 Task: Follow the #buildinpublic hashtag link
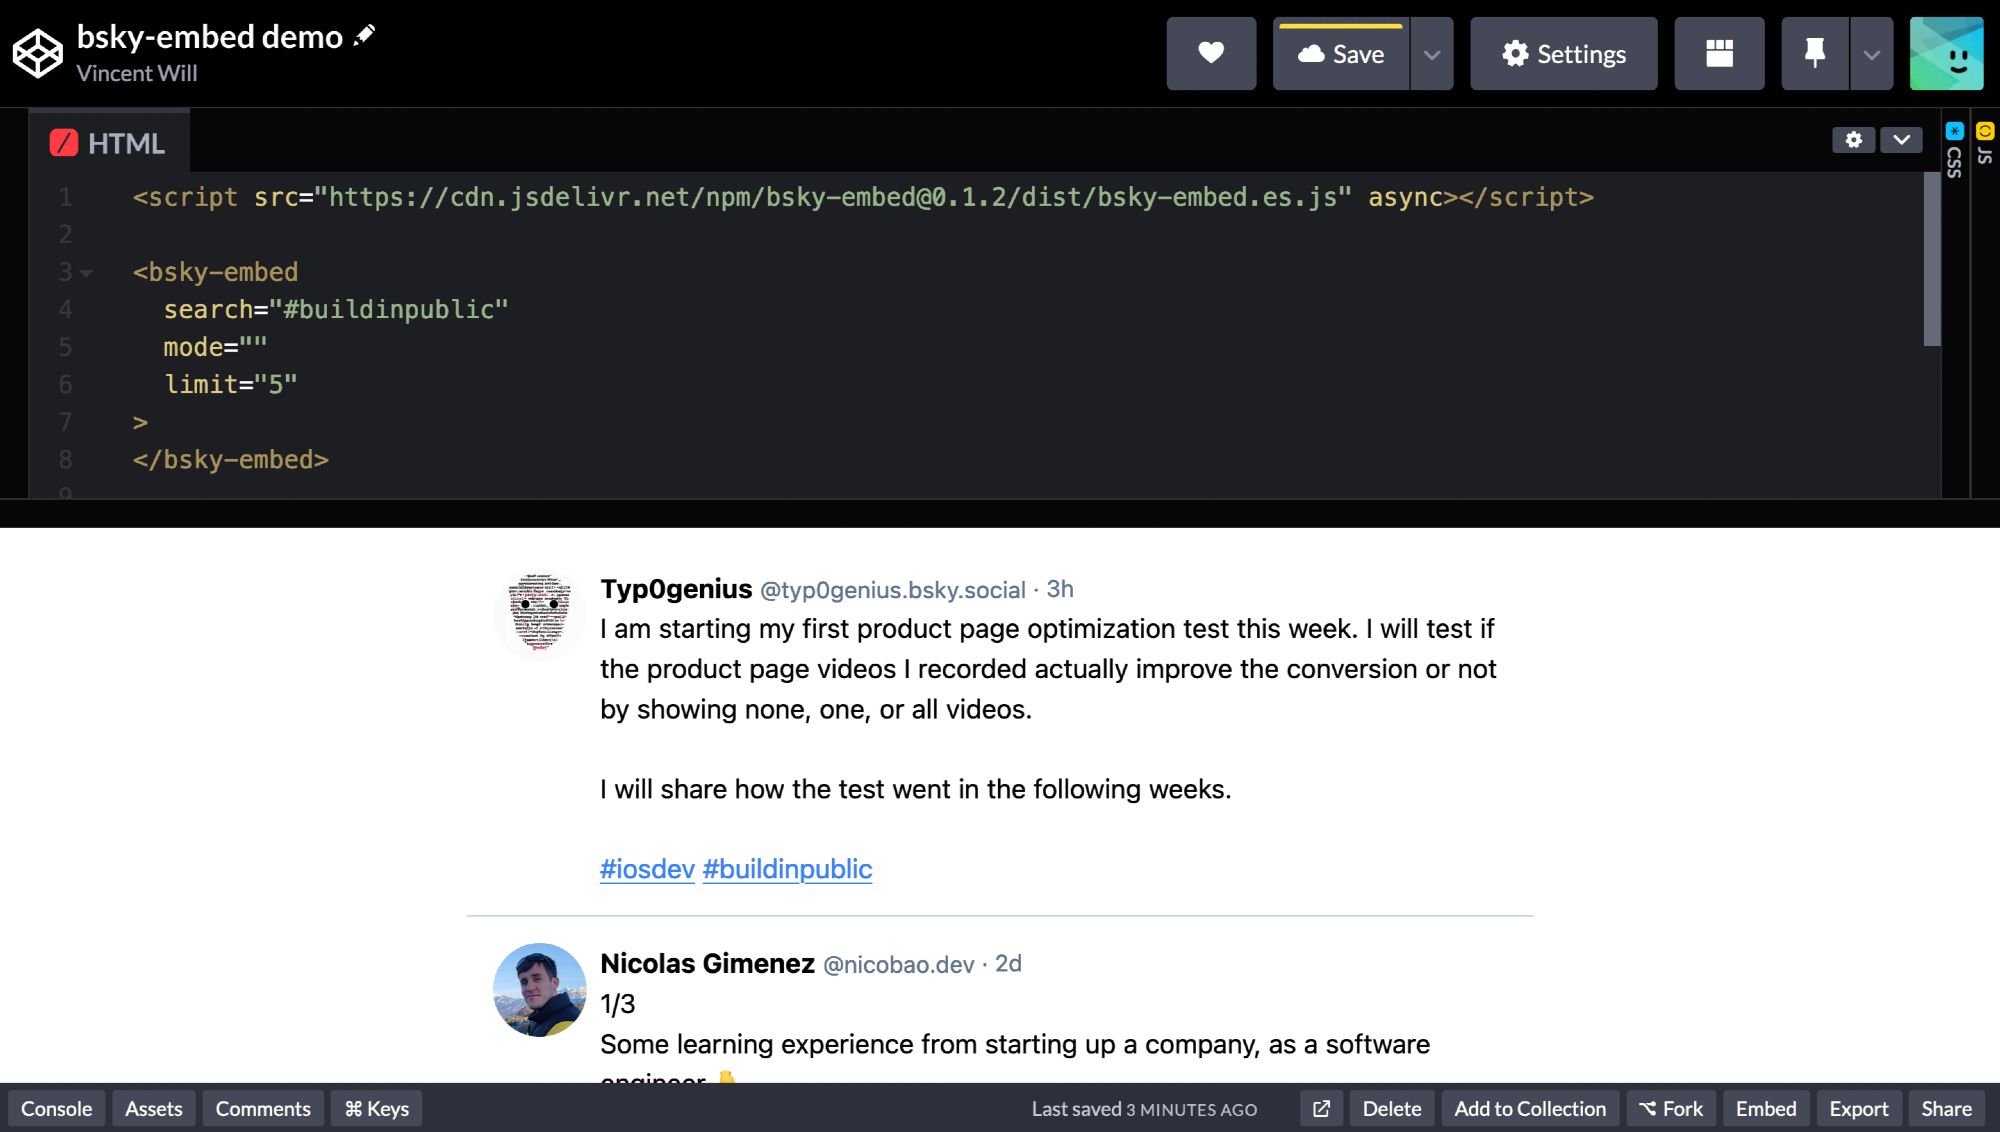pyautogui.click(x=787, y=869)
